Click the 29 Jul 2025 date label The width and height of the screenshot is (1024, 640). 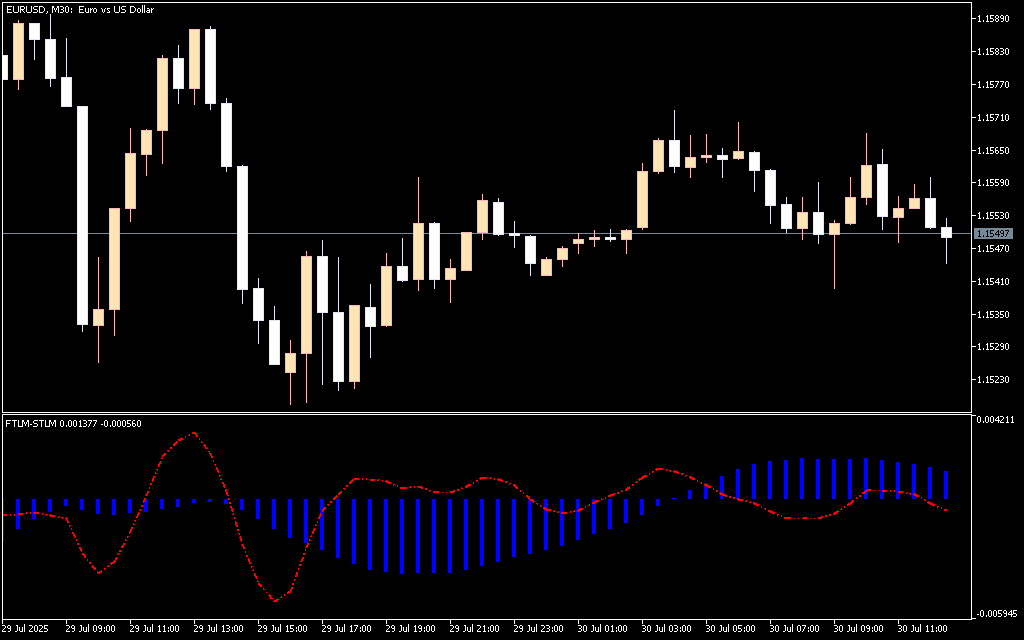pyautogui.click(x=25, y=629)
